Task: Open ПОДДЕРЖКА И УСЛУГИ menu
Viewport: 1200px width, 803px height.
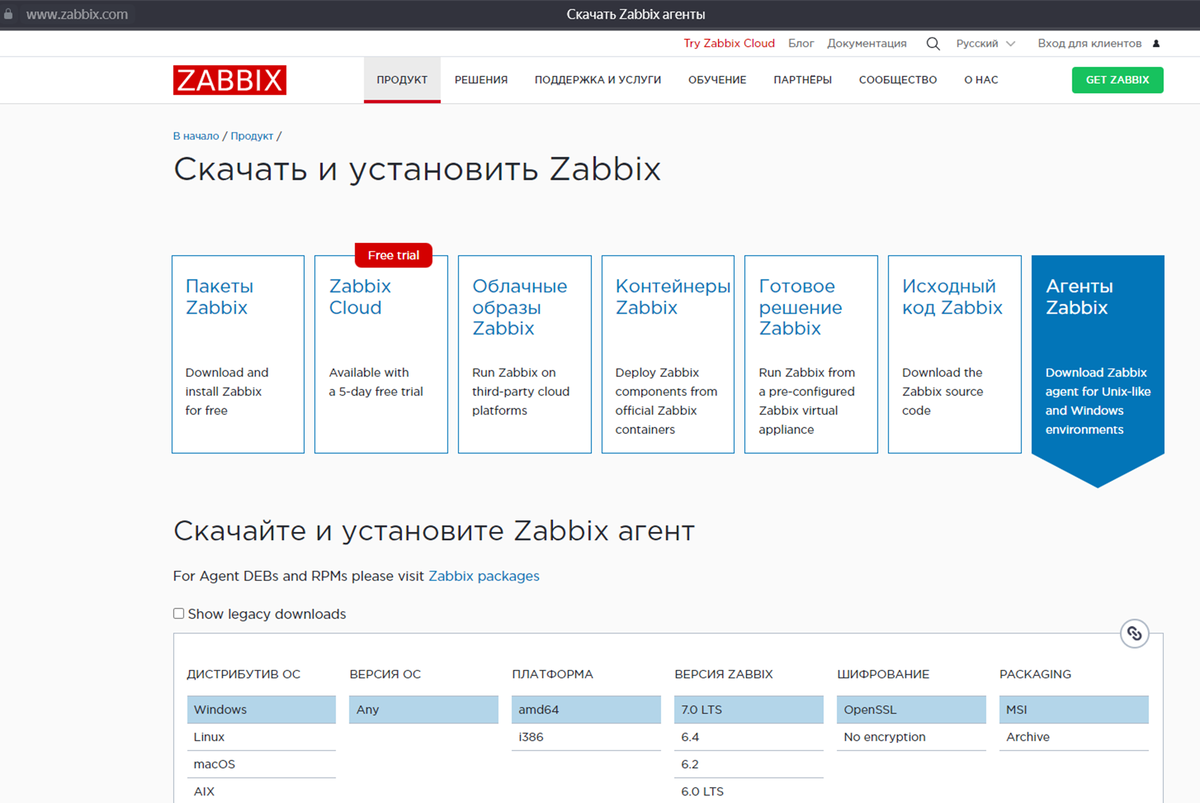Action: 598,80
